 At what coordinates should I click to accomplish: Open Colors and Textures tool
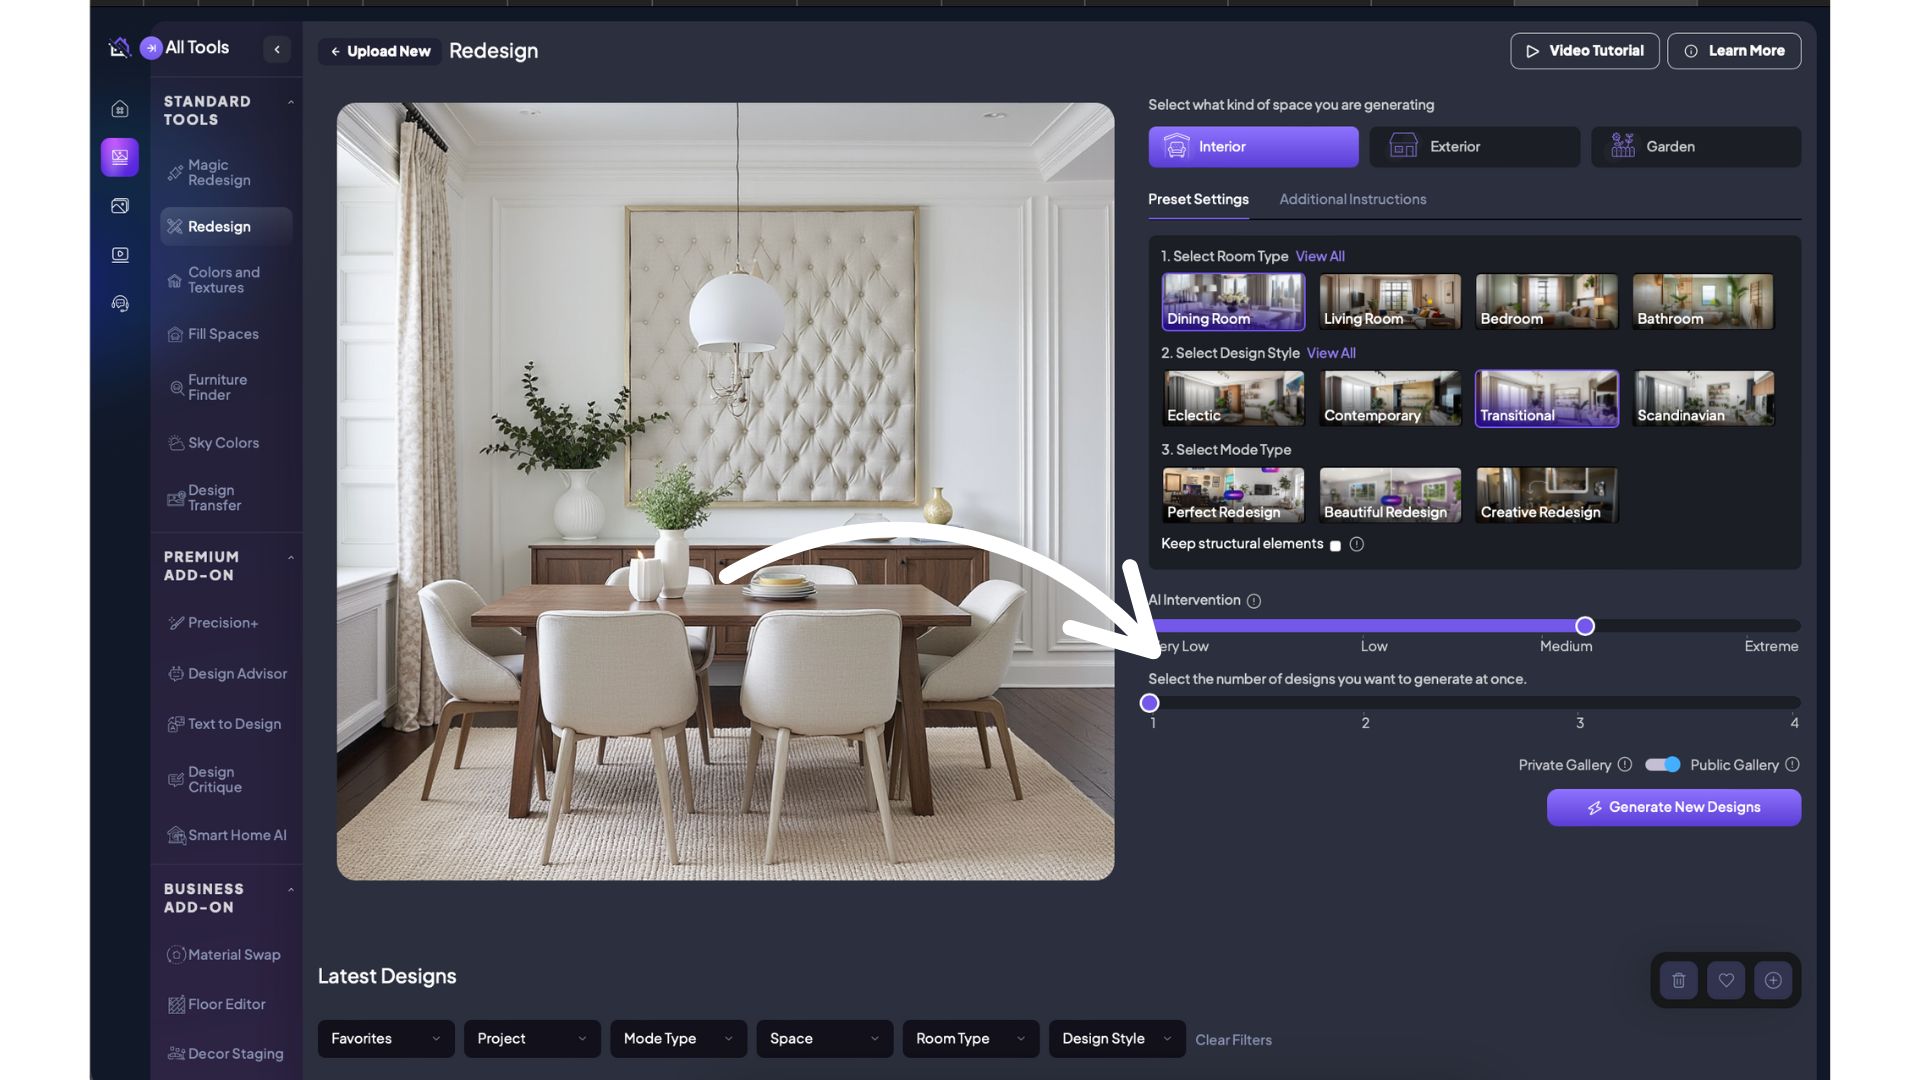224,280
